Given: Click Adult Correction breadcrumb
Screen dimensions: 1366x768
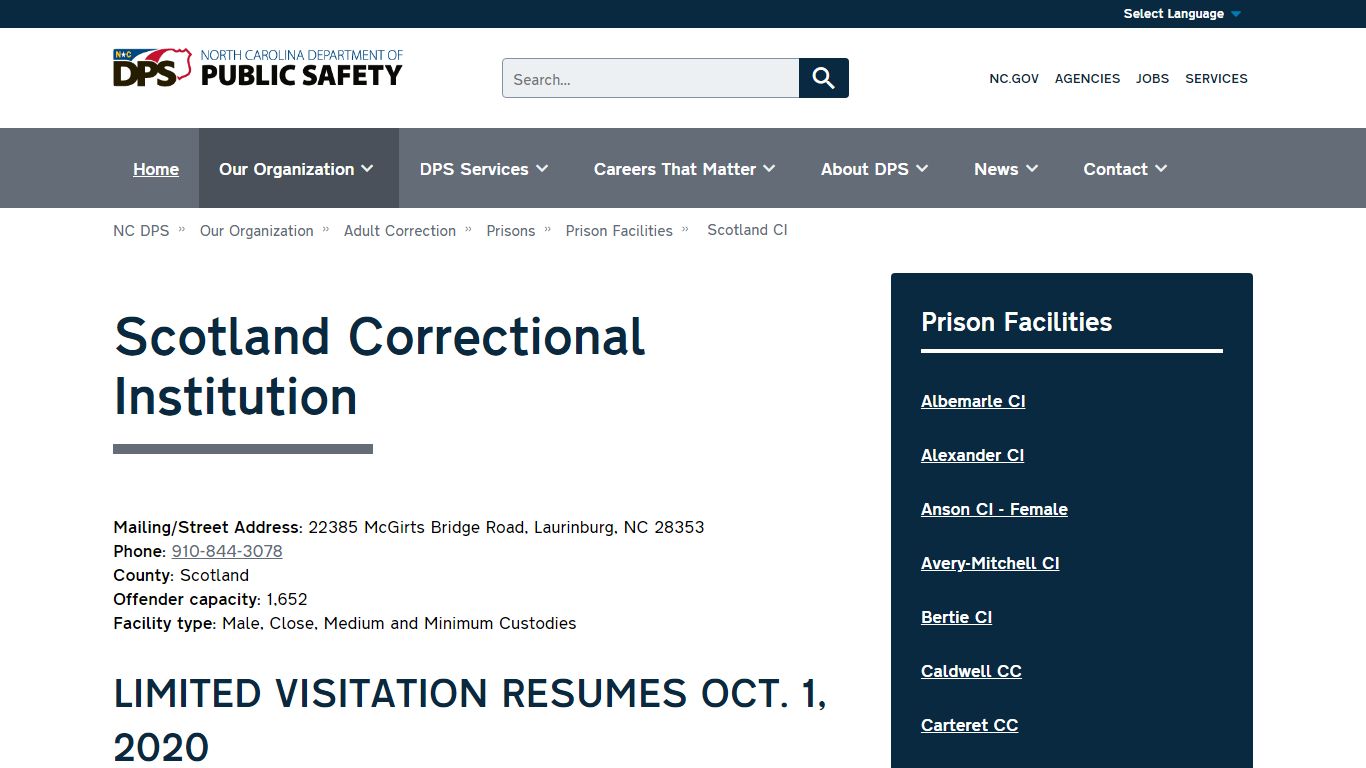Looking at the screenshot, I should [400, 231].
